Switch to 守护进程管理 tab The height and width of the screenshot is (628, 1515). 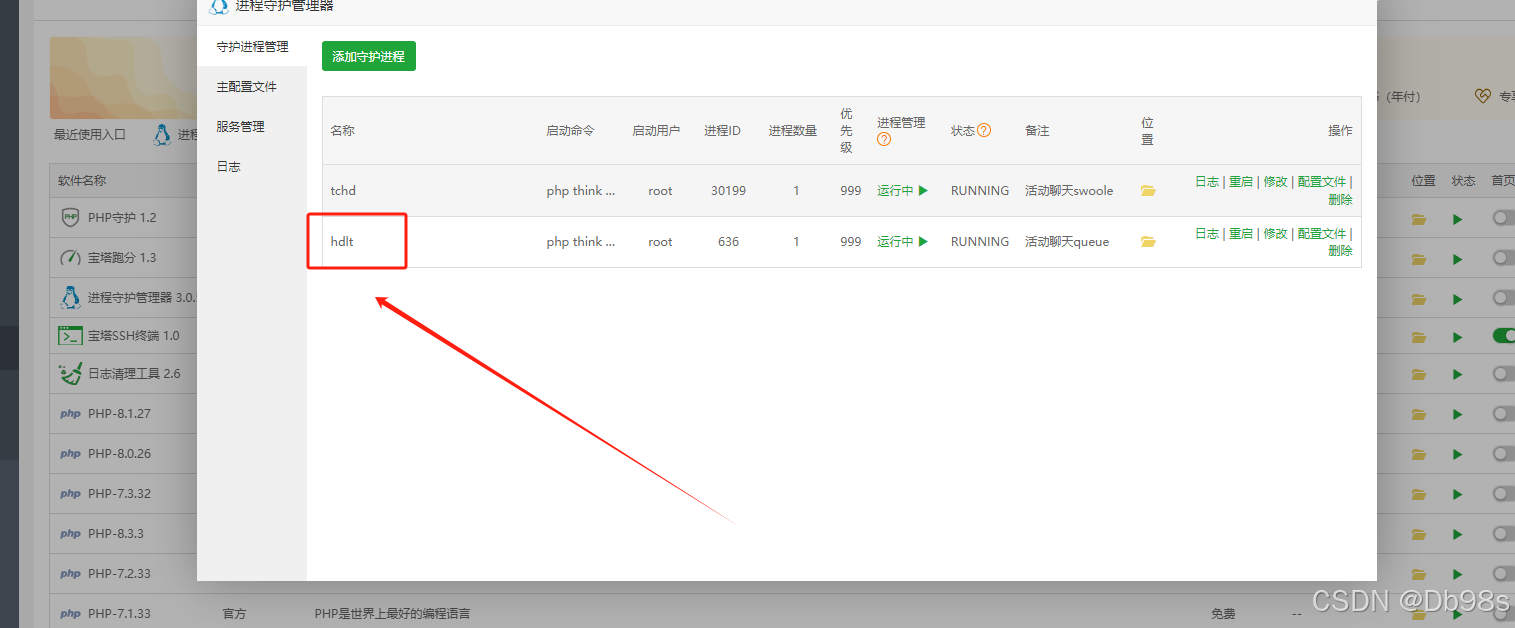252,47
